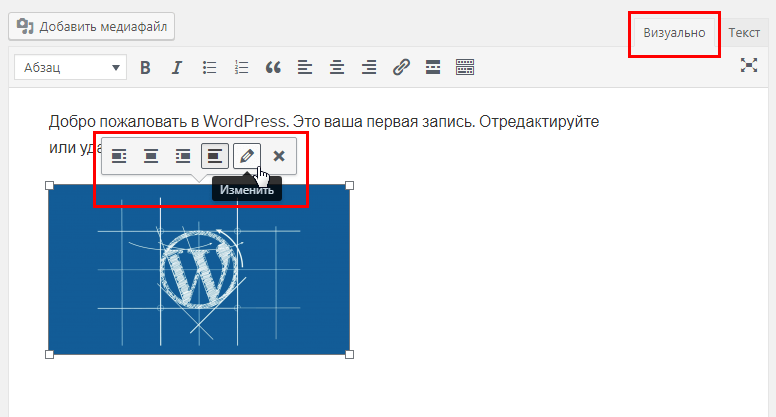Select no alignment in image popup toolbar
776x417 pixels.
pyautogui.click(x=215, y=156)
